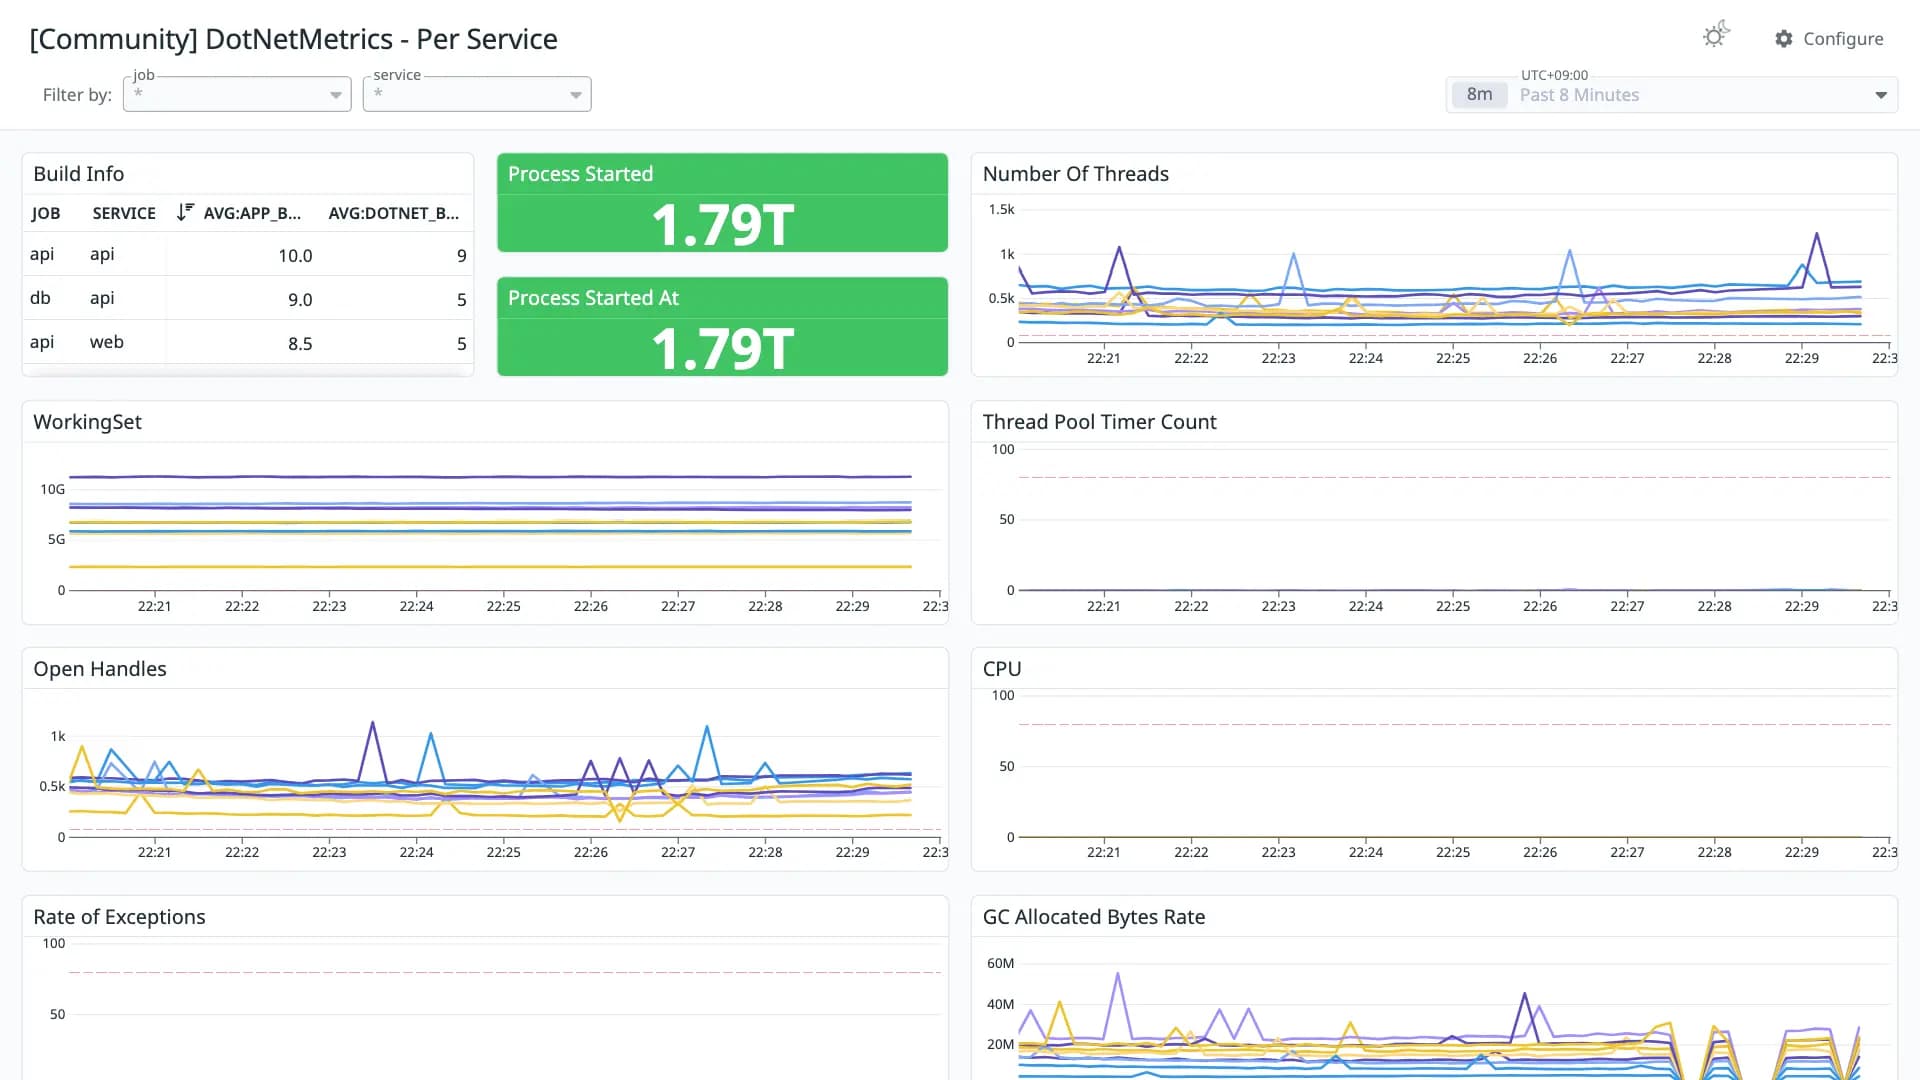Click the sort arrow icon in Build Info
Screen dimensions: 1920x1080
click(185, 212)
